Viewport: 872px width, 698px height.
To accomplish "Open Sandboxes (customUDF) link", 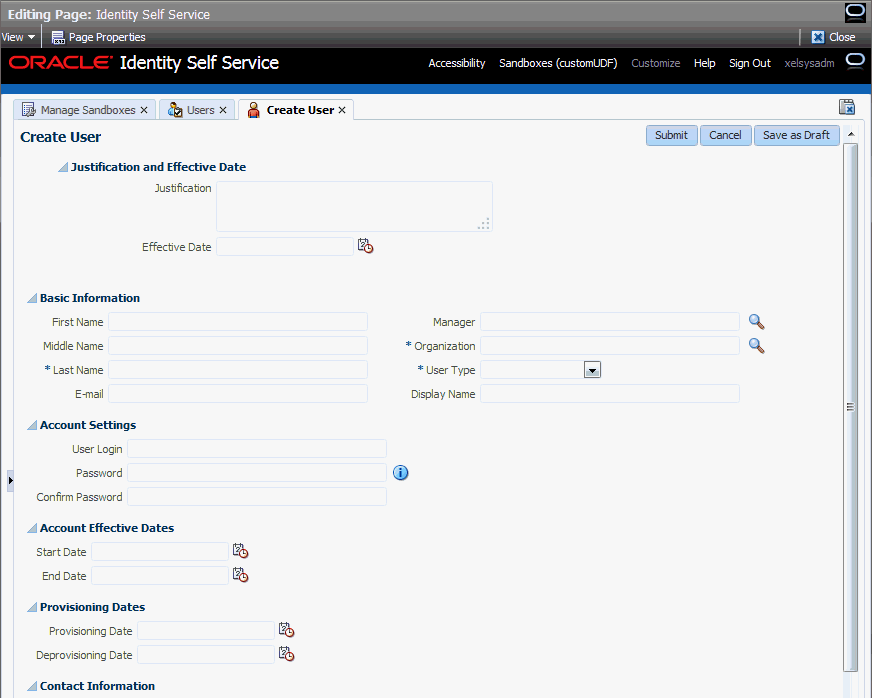I will point(558,63).
